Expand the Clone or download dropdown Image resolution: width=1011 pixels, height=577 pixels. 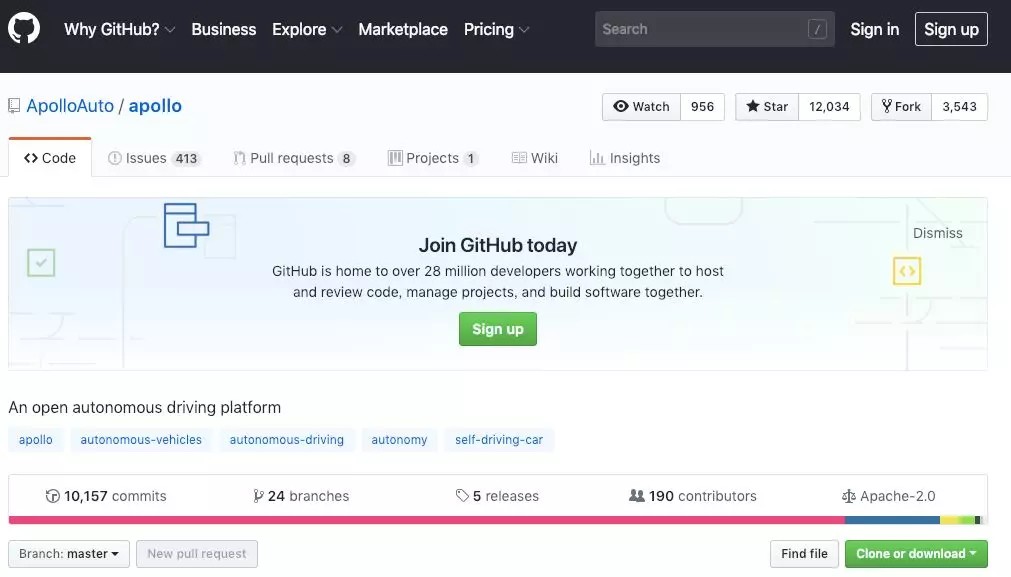point(916,554)
